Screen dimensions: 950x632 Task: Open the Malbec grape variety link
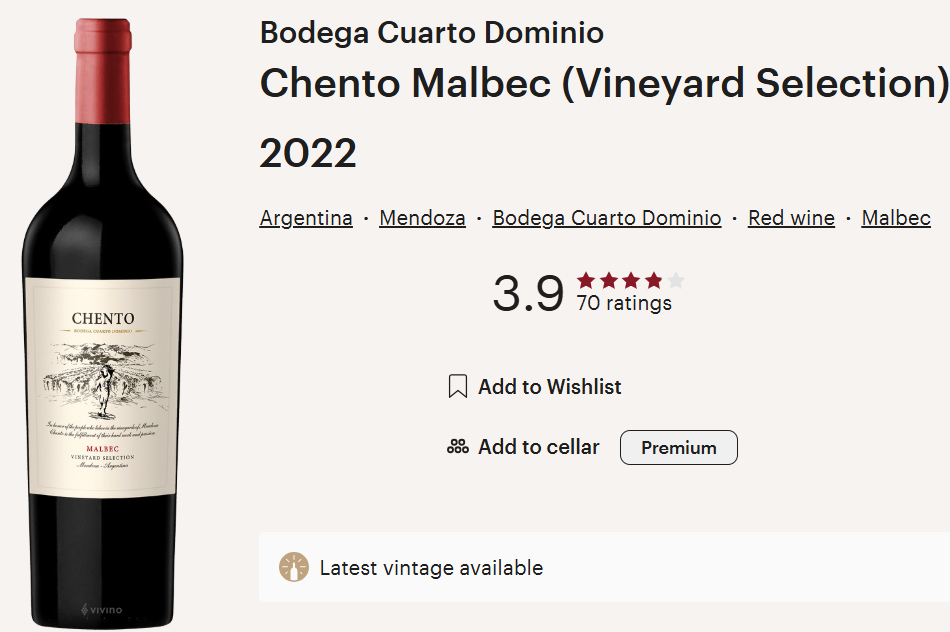[895, 217]
